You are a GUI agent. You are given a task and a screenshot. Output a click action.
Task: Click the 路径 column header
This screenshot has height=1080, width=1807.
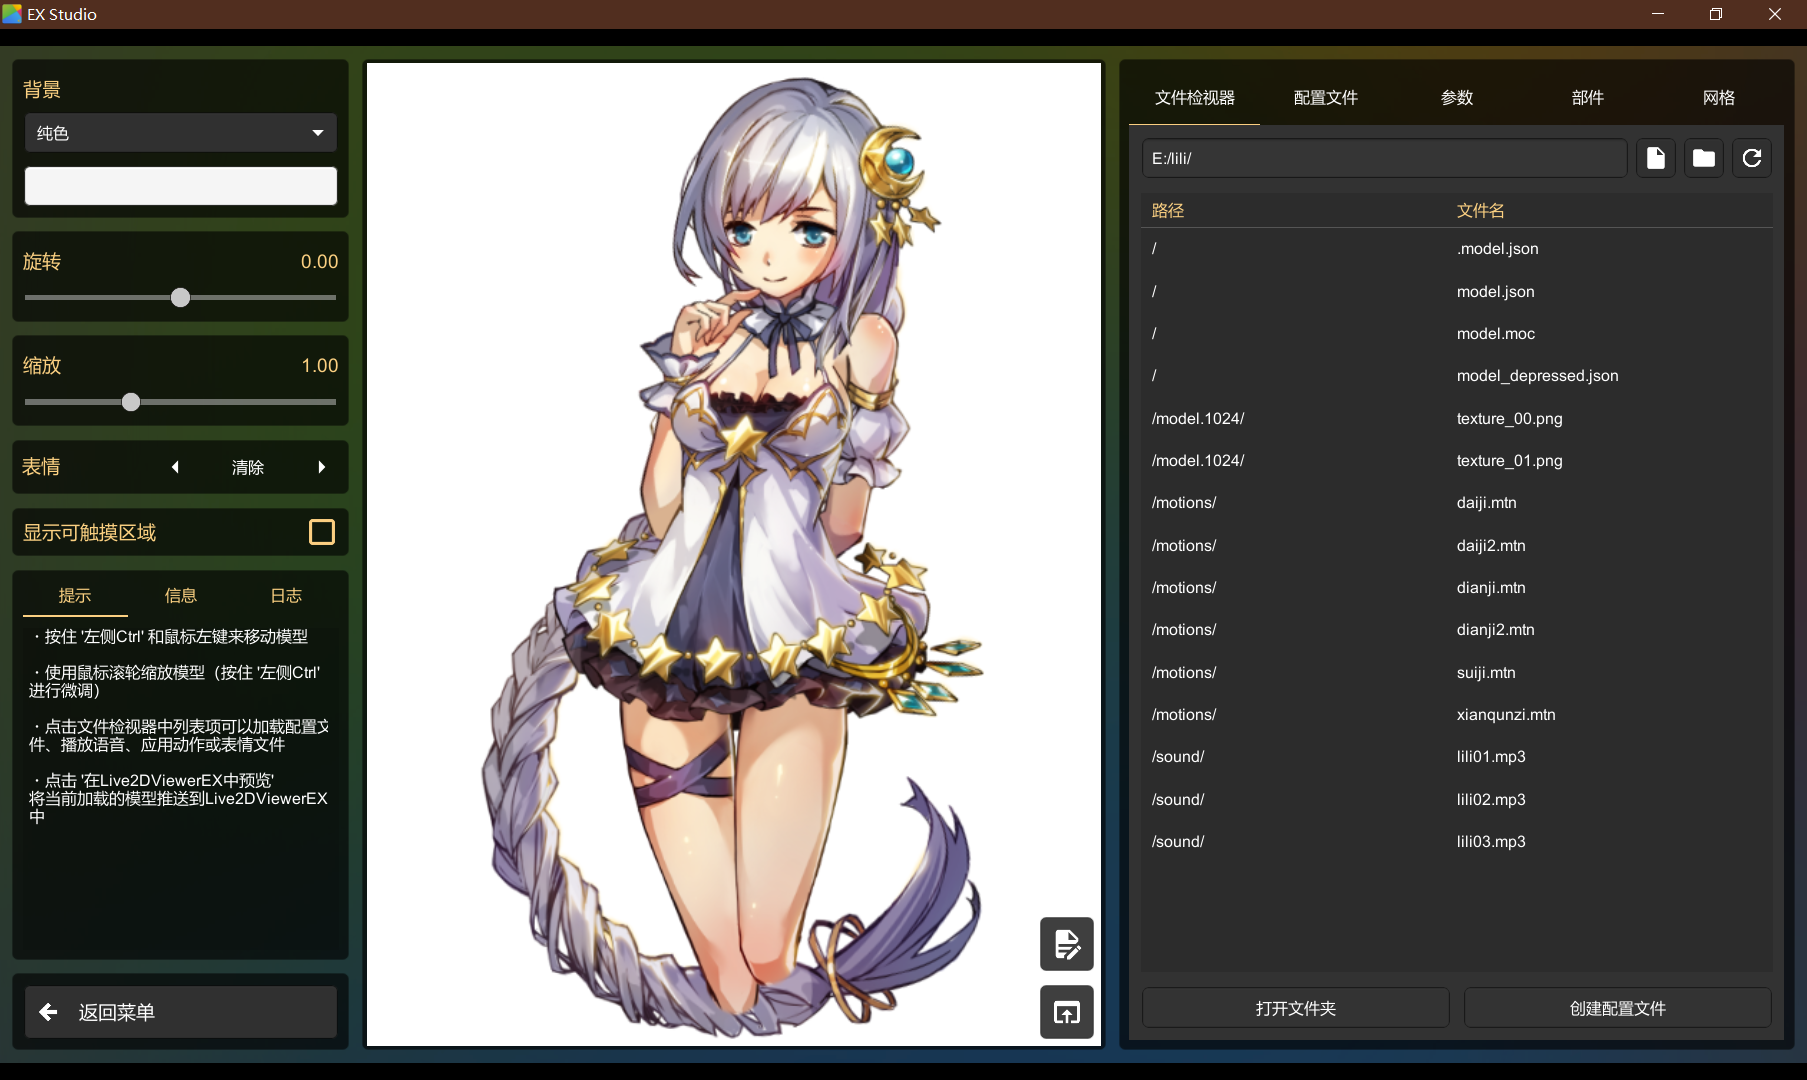pyautogui.click(x=1168, y=211)
